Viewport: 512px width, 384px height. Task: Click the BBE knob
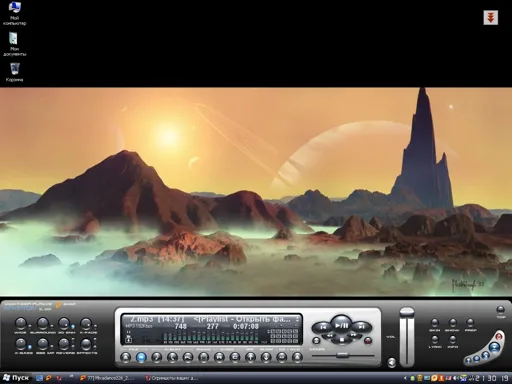click(x=43, y=344)
